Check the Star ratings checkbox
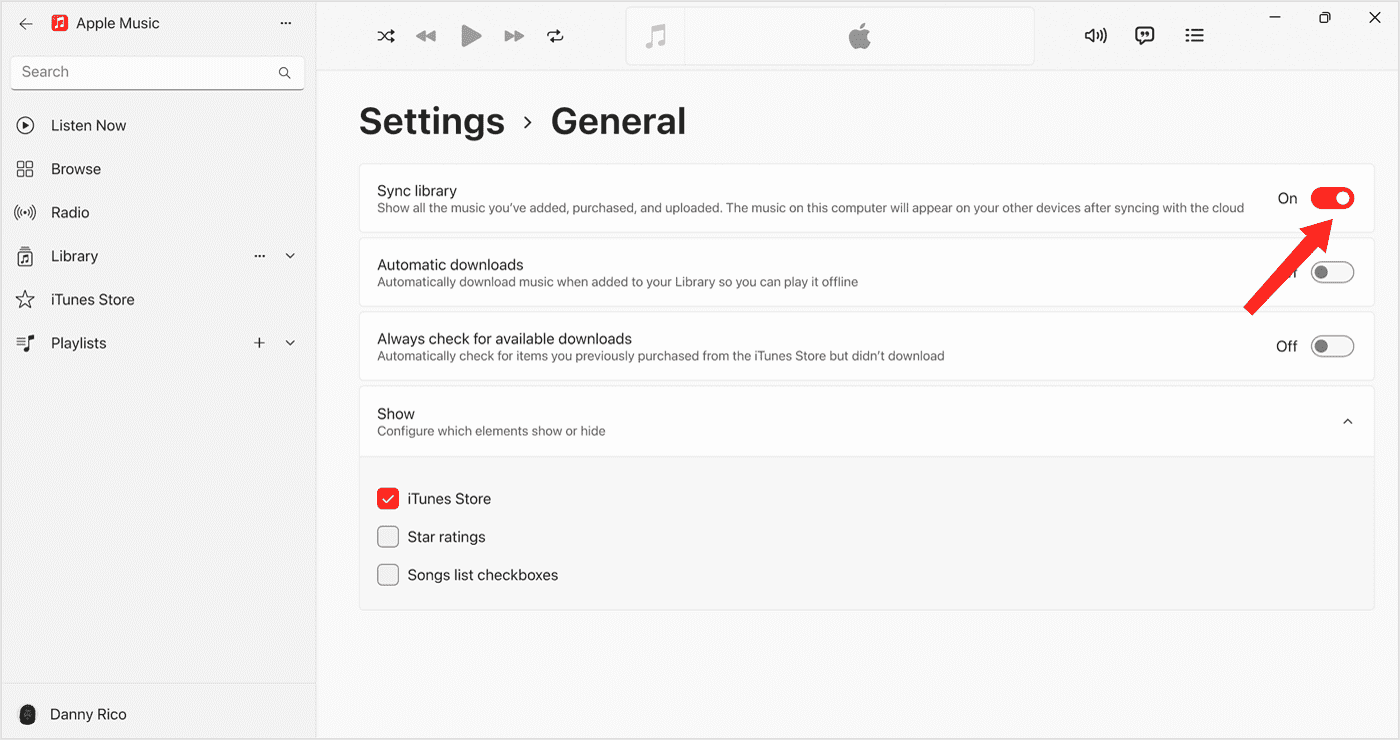Screen dimensions: 1400x740 pos(388,537)
